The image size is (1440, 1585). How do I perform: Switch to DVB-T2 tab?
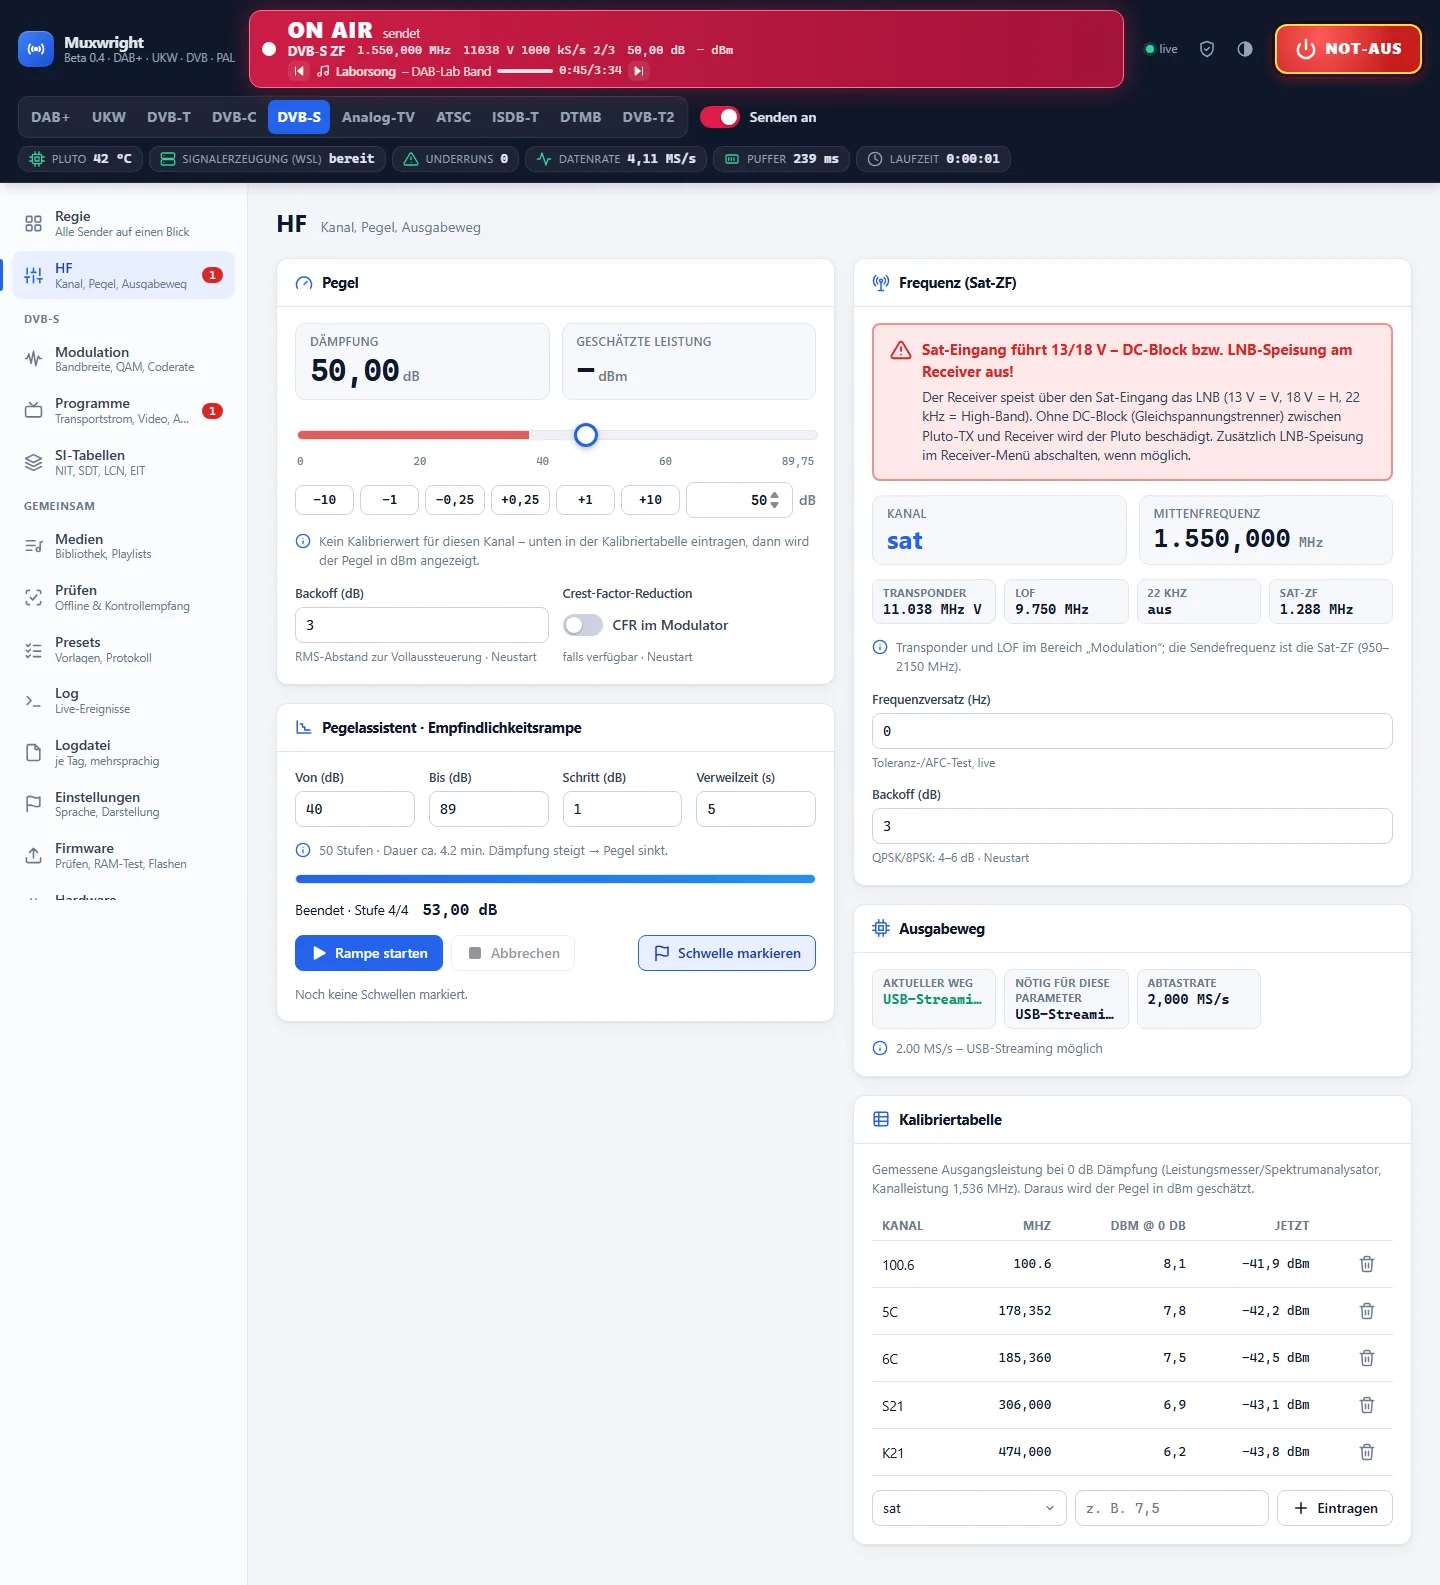(x=648, y=117)
